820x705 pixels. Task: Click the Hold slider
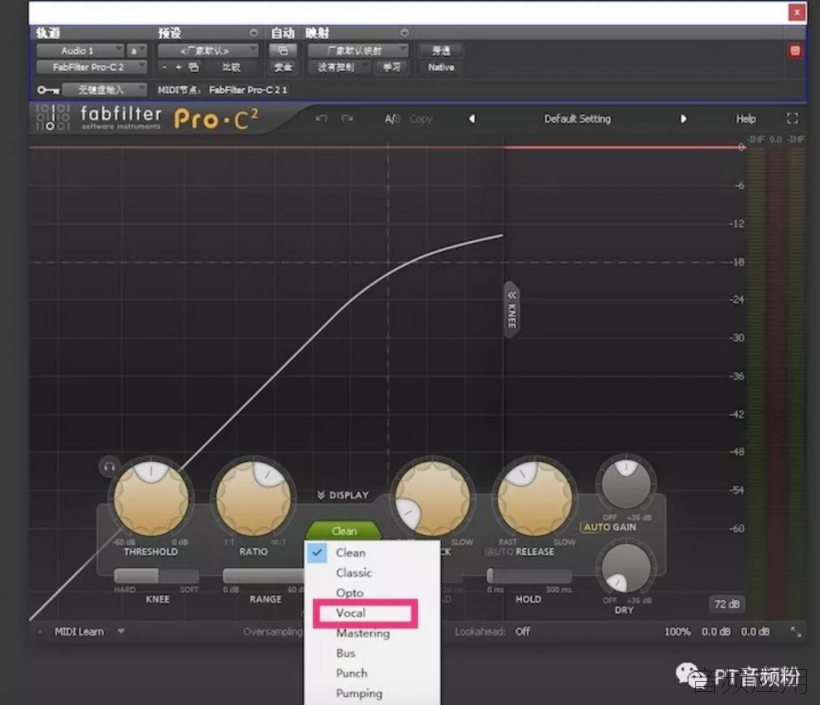pos(529,575)
